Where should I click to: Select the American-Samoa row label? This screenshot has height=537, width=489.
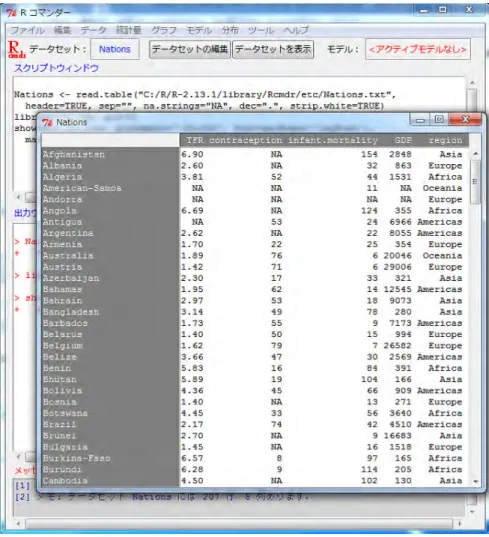(82, 188)
